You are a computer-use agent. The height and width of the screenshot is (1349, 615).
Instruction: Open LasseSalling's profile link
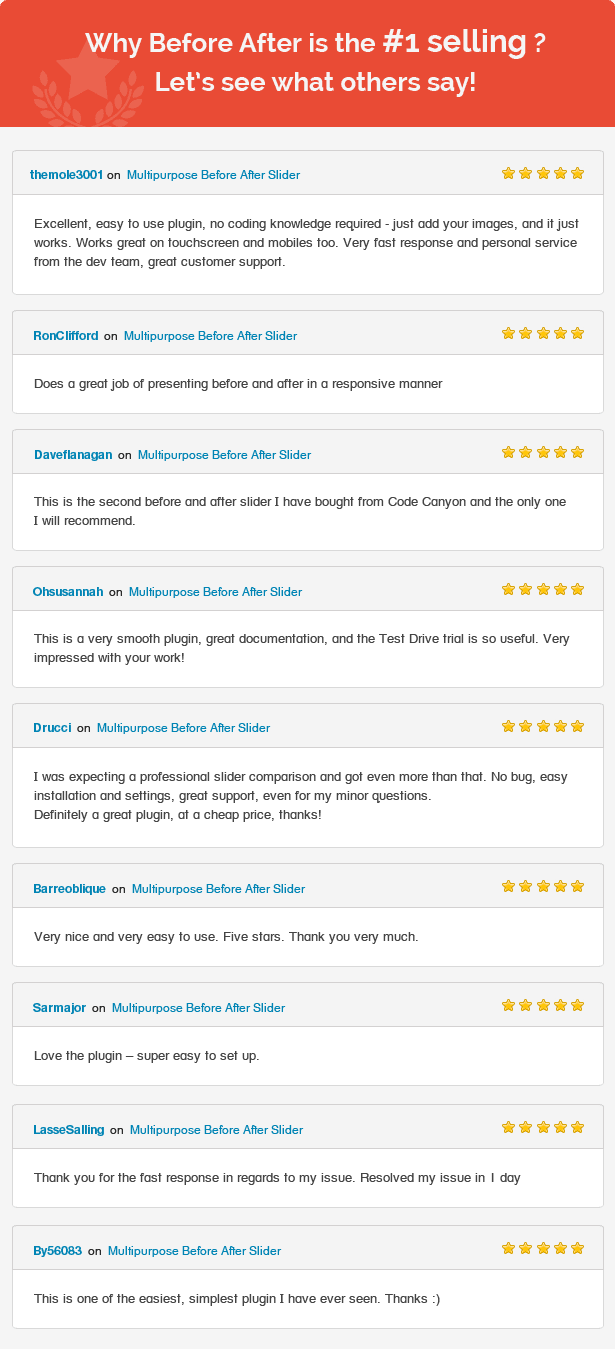(69, 1130)
